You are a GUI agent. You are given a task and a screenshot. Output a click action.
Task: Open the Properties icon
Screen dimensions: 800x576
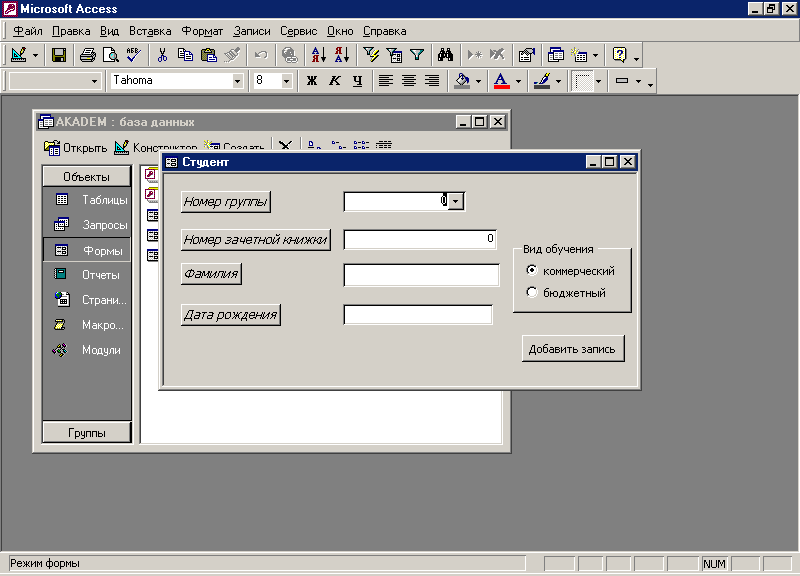(x=527, y=55)
